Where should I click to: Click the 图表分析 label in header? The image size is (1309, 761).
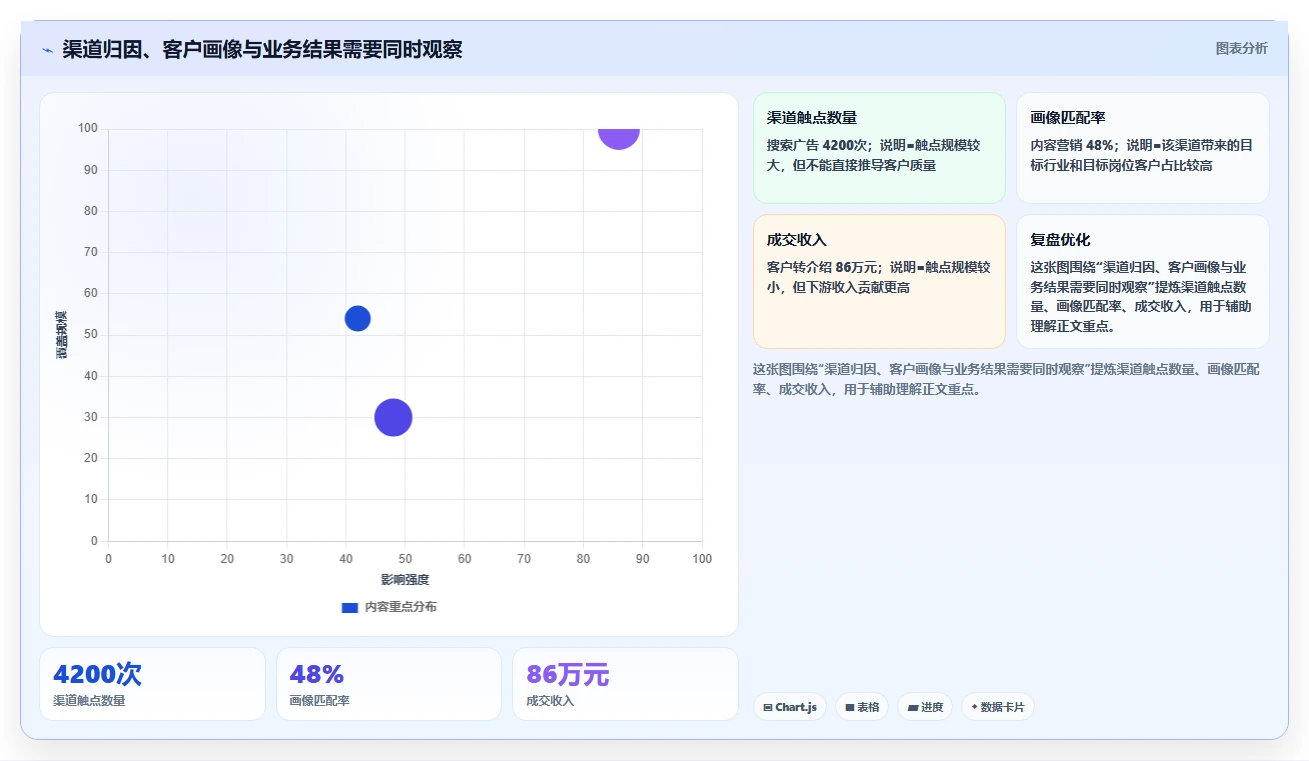tap(1241, 48)
